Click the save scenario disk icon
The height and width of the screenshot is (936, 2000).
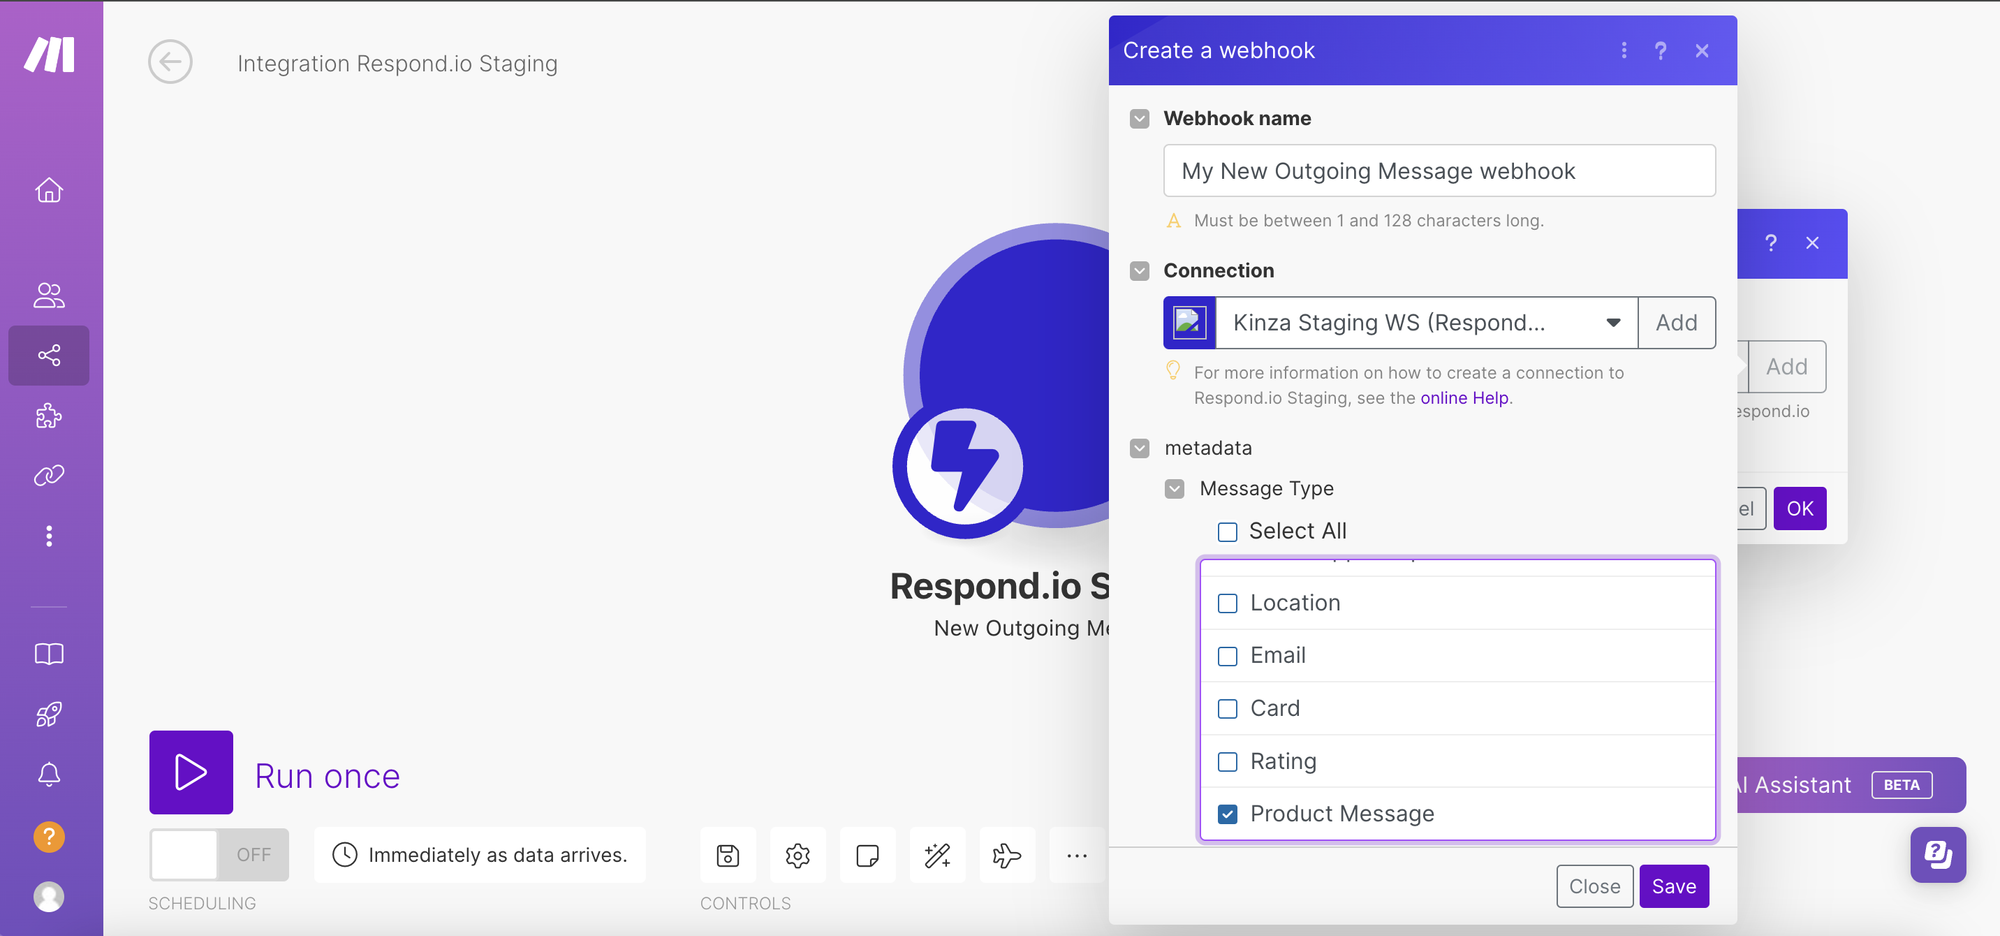(x=728, y=855)
